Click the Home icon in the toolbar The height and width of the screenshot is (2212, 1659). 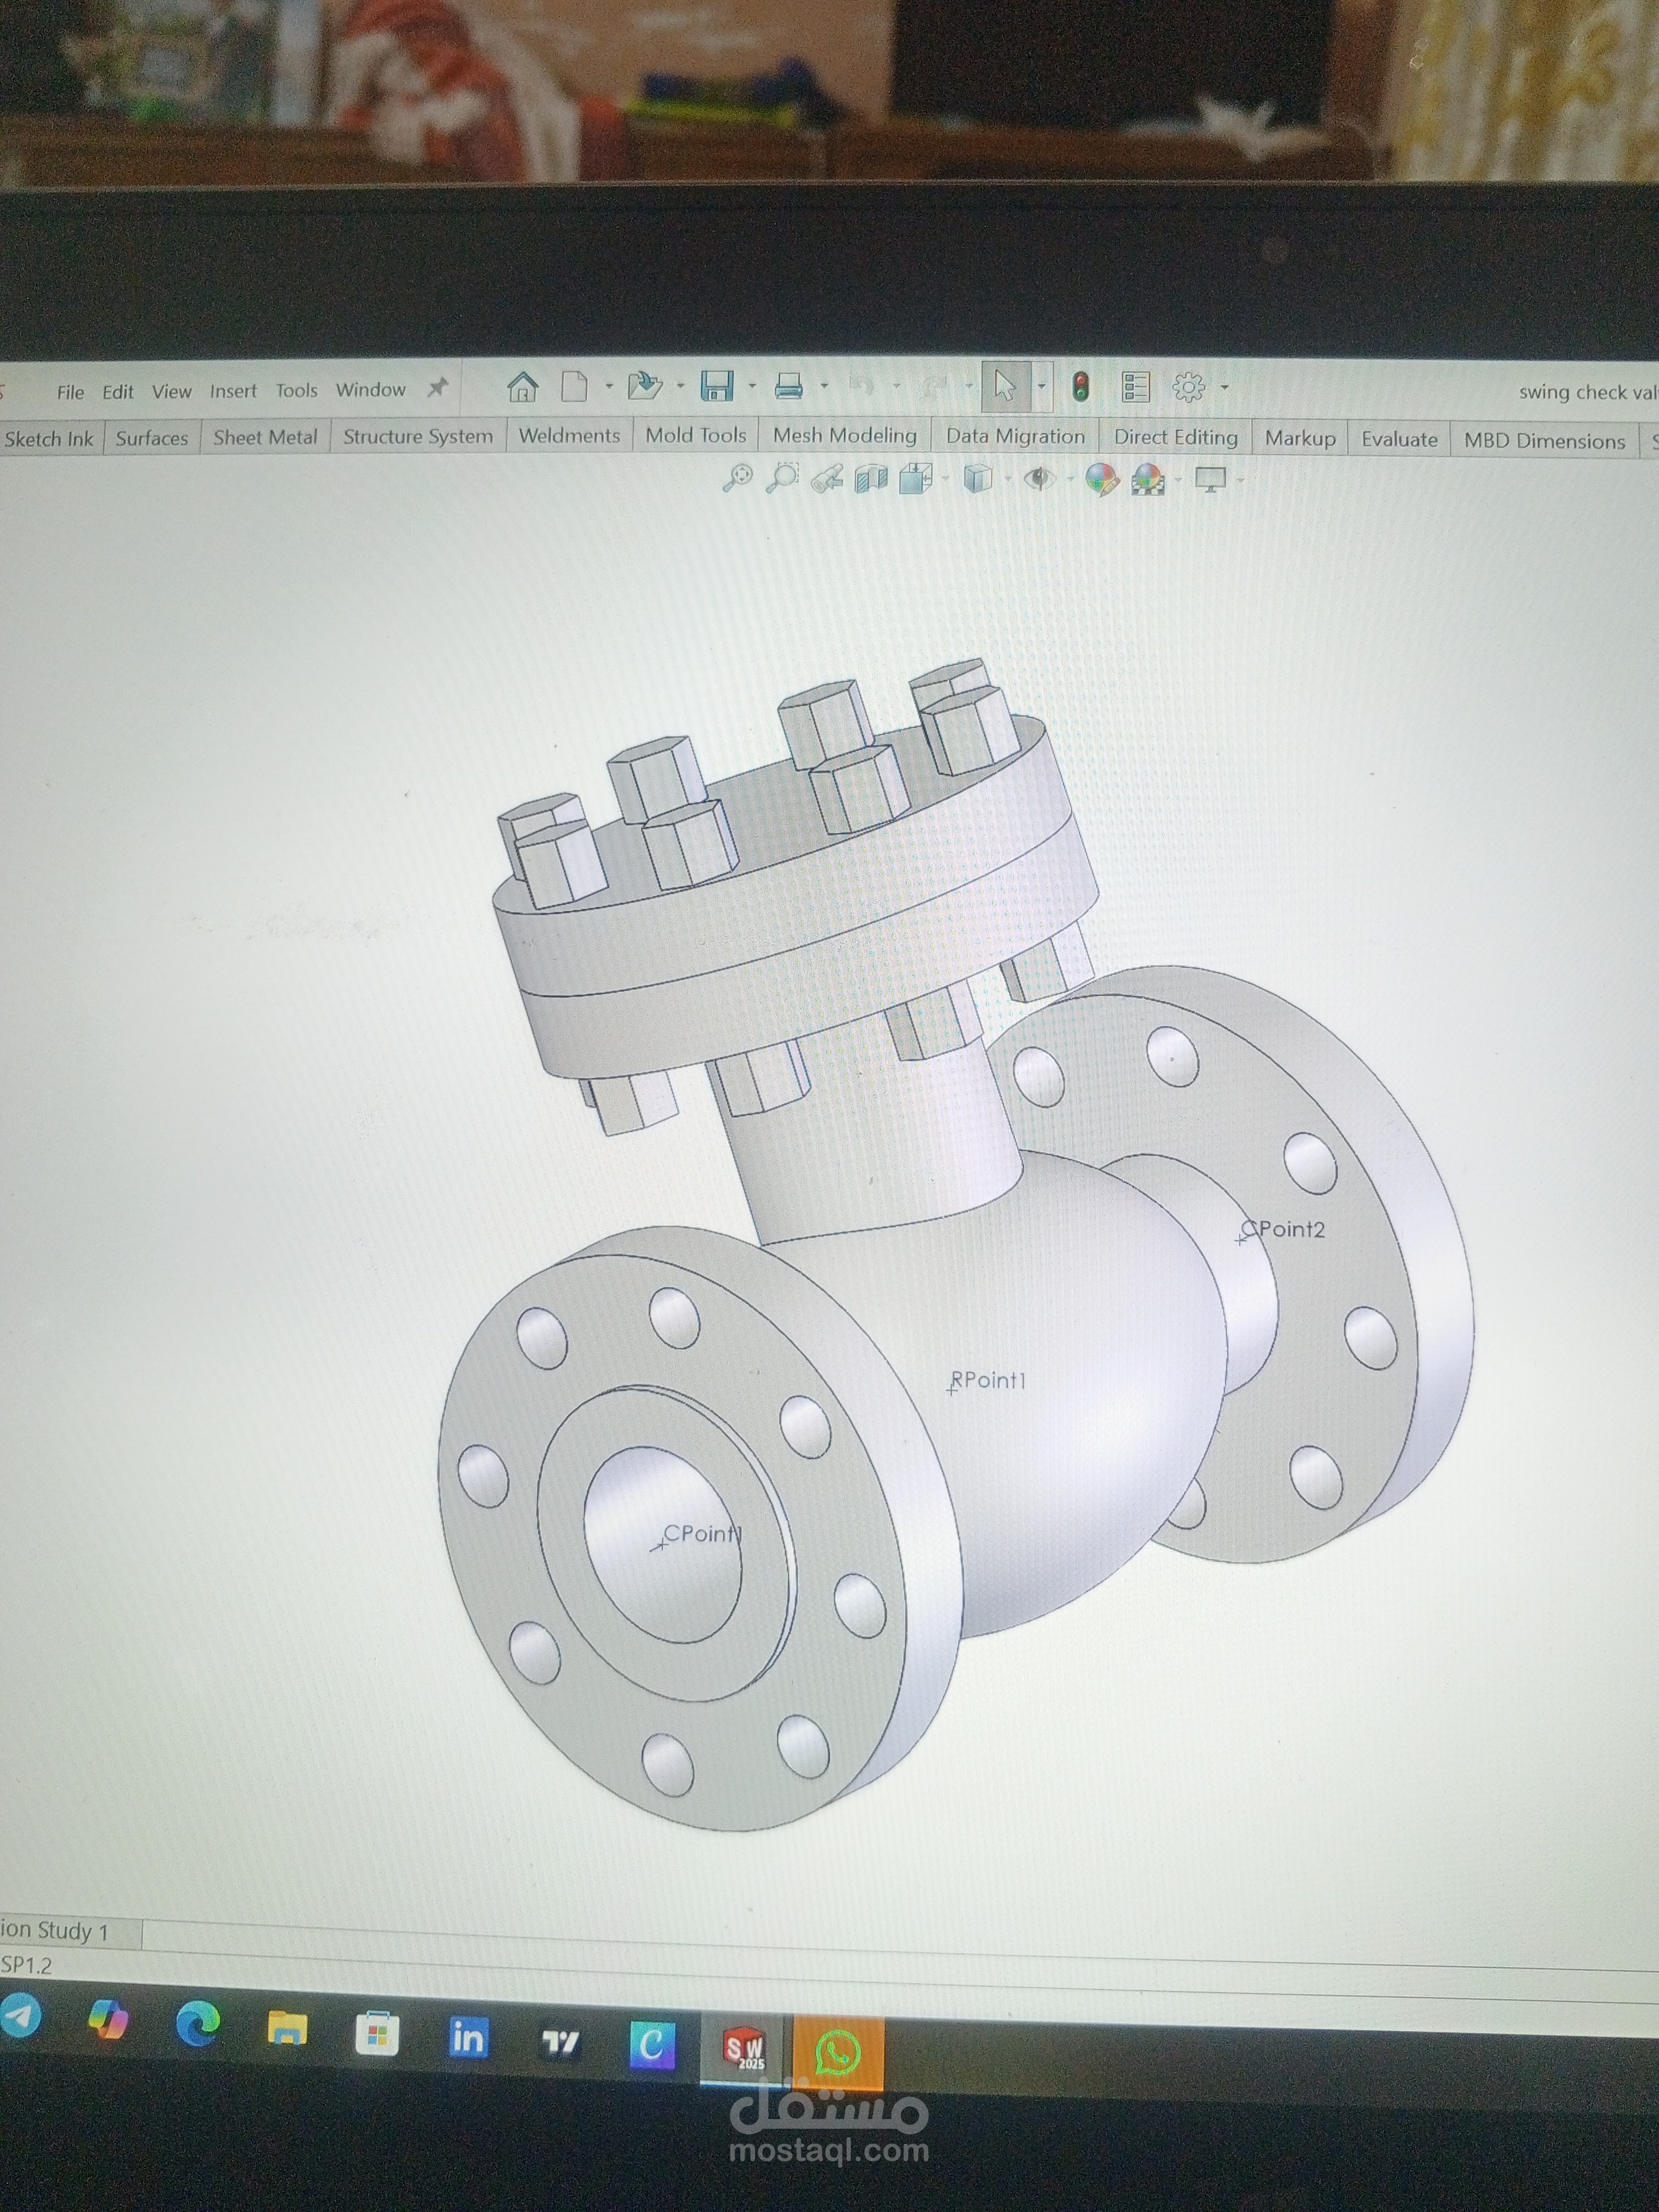tap(522, 386)
